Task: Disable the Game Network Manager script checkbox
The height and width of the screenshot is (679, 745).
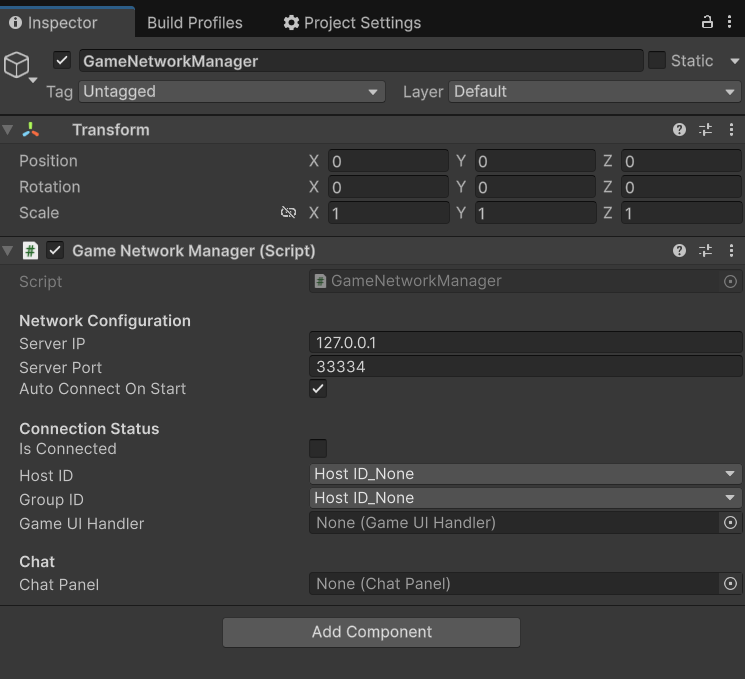Action: [x=55, y=250]
